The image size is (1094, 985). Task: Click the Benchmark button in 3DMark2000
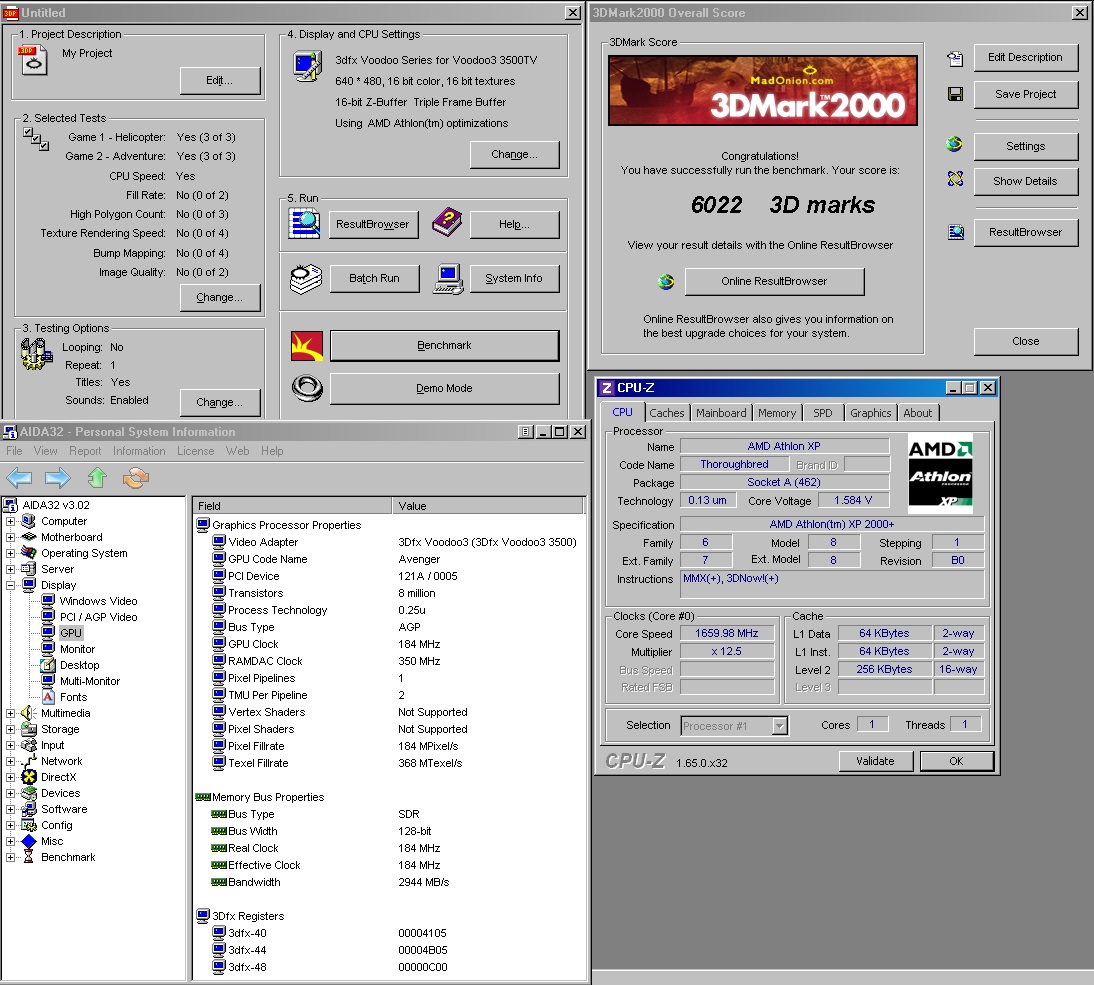[x=444, y=346]
